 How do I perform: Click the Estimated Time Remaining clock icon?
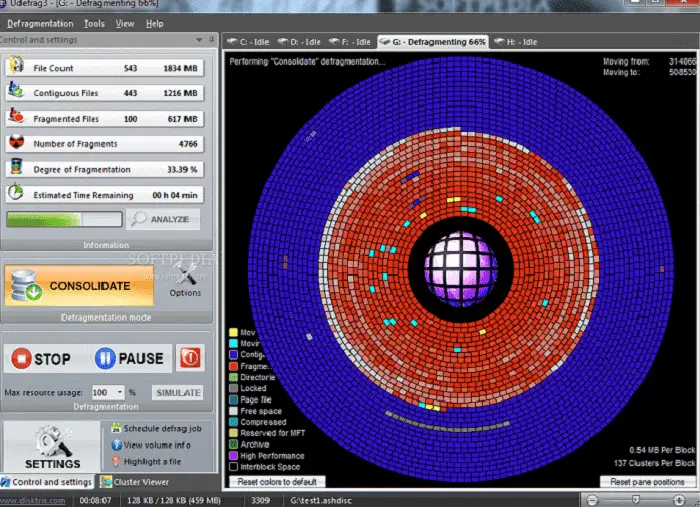click(16, 192)
